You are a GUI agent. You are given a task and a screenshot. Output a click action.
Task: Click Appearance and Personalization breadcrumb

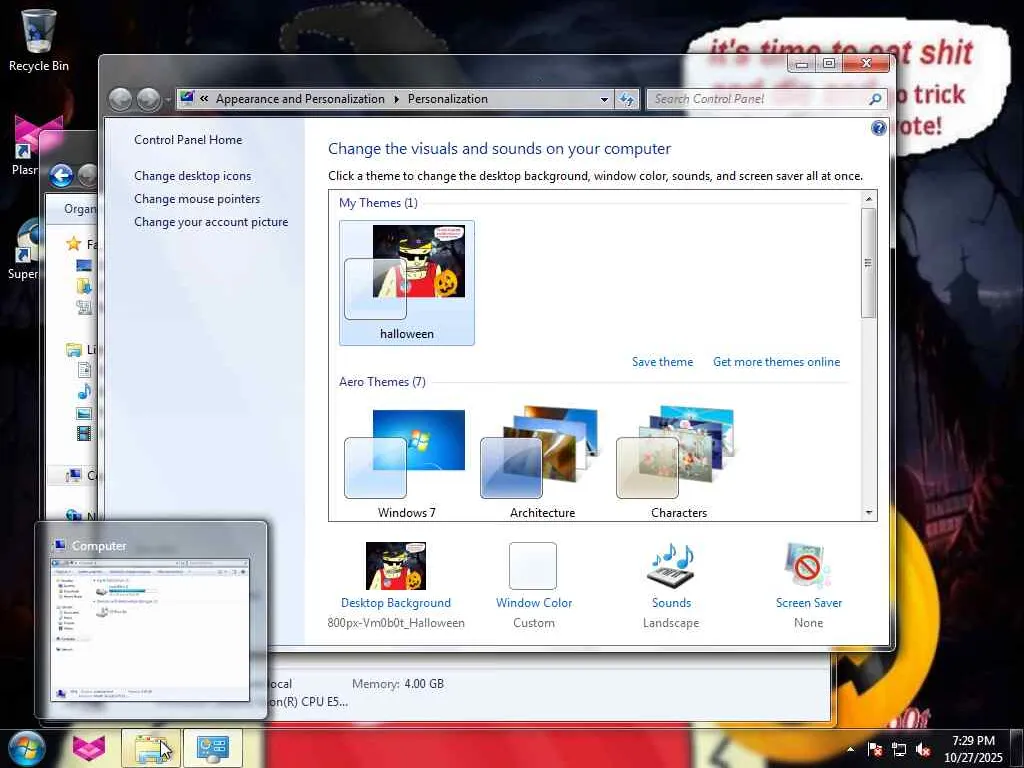(x=300, y=99)
